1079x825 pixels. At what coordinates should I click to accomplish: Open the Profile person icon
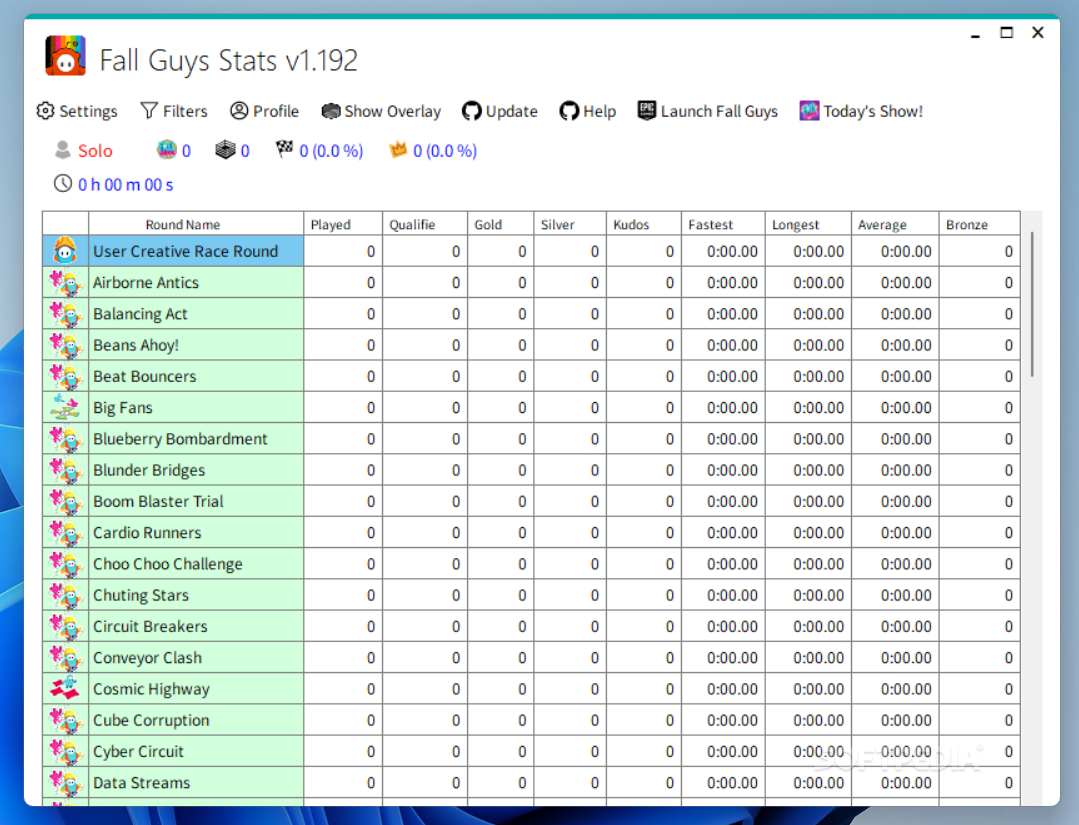(x=239, y=111)
